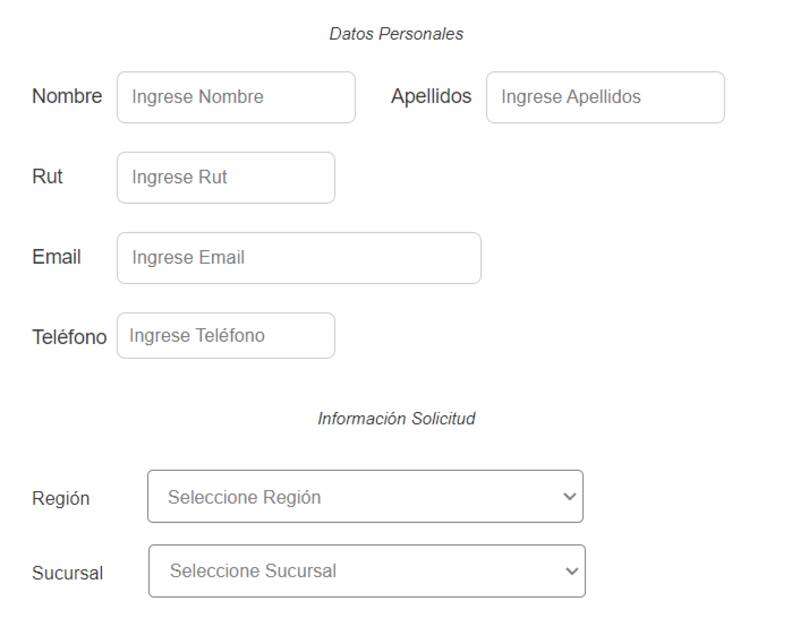Click the Información Solicitud heading

pyautogui.click(x=396, y=419)
